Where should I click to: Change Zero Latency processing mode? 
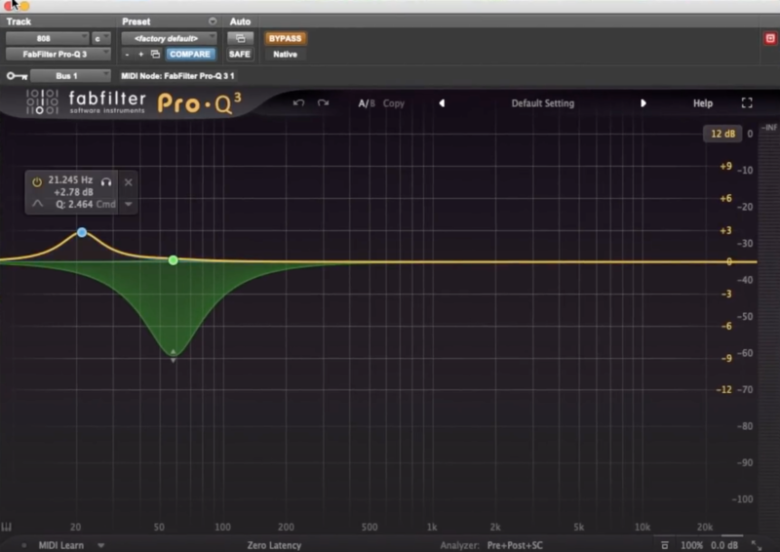[274, 545]
